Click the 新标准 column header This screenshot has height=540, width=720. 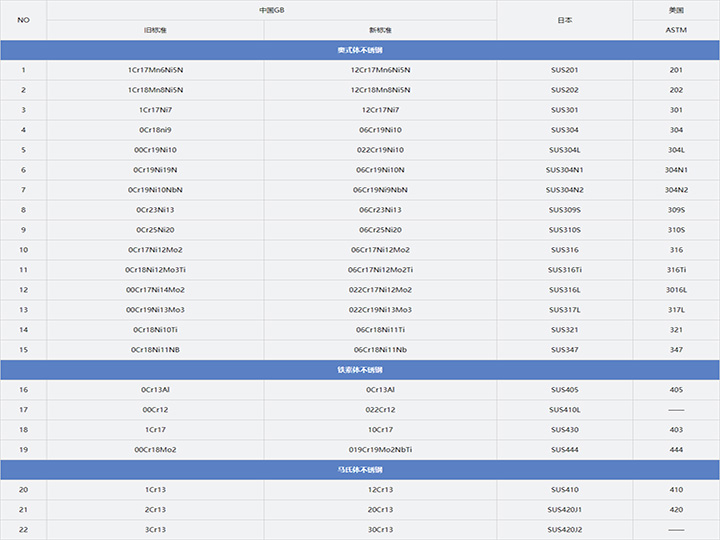click(380, 30)
